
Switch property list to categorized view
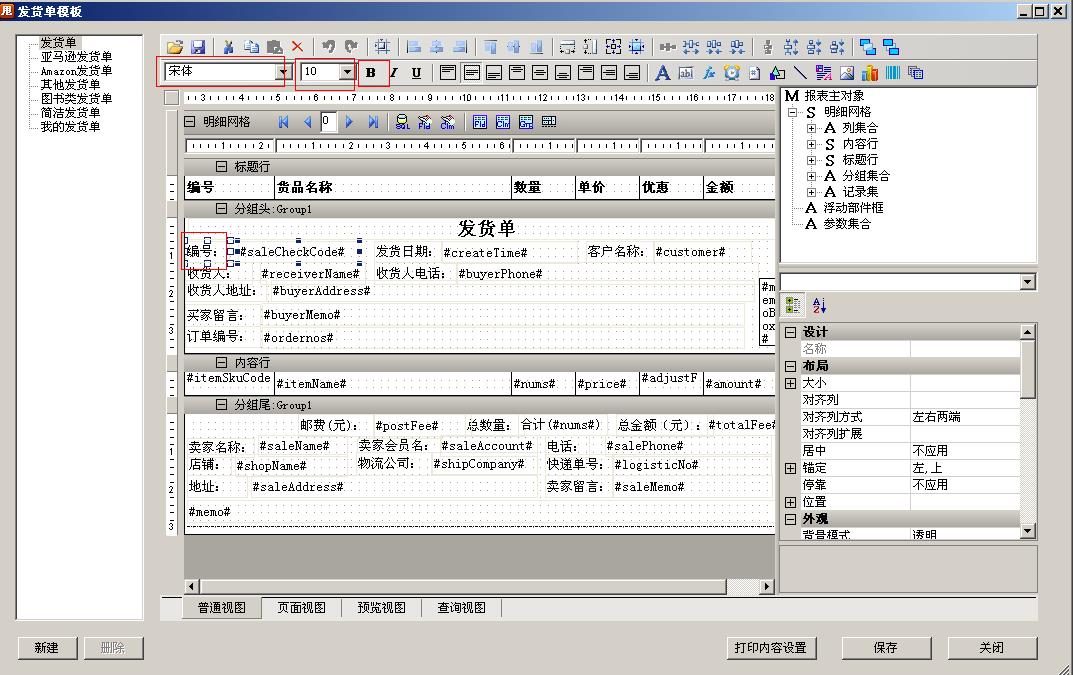(x=792, y=305)
